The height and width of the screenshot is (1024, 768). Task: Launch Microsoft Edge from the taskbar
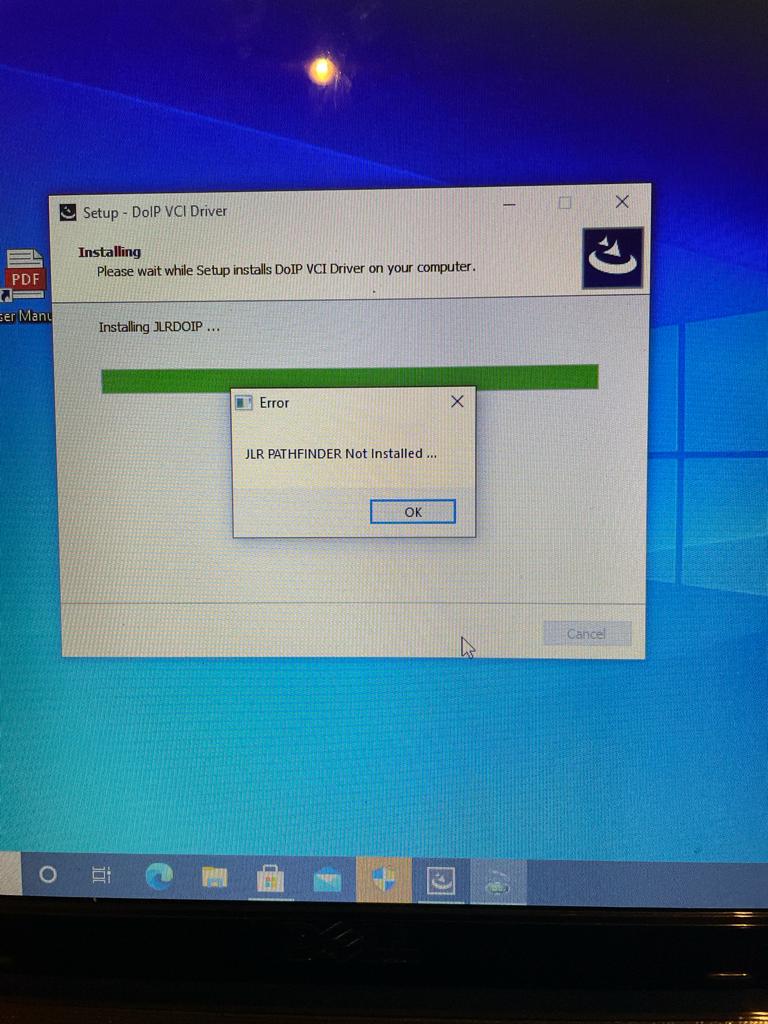point(159,876)
